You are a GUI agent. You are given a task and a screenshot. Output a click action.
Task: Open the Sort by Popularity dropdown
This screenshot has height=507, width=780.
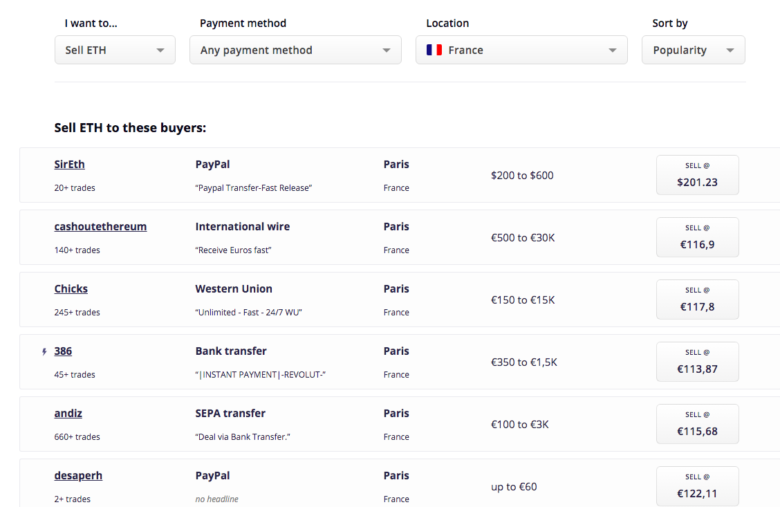[693, 50]
